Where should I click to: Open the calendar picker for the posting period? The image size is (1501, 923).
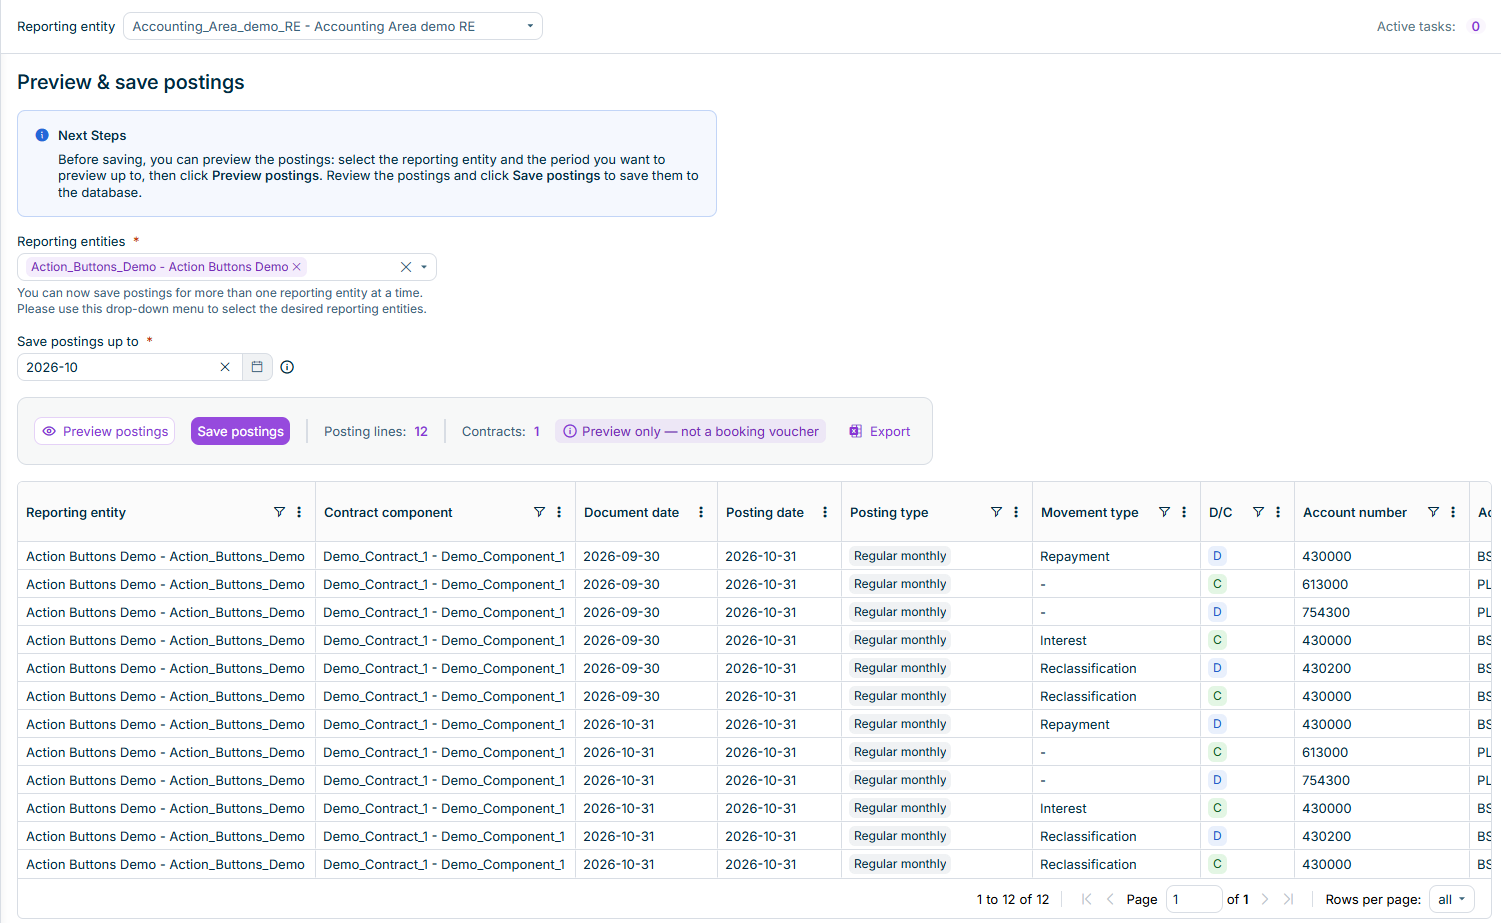[x=257, y=367]
